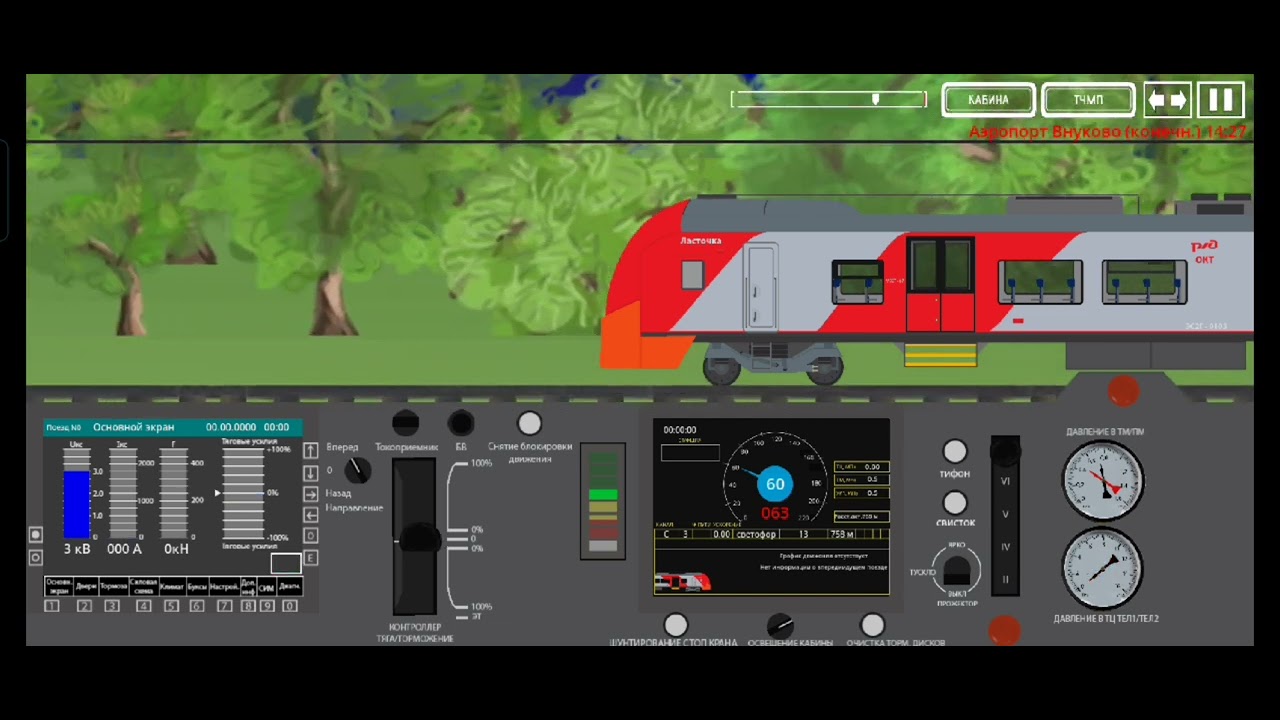Click the '0кН' force reading
1280x720 pixels.
[176, 549]
